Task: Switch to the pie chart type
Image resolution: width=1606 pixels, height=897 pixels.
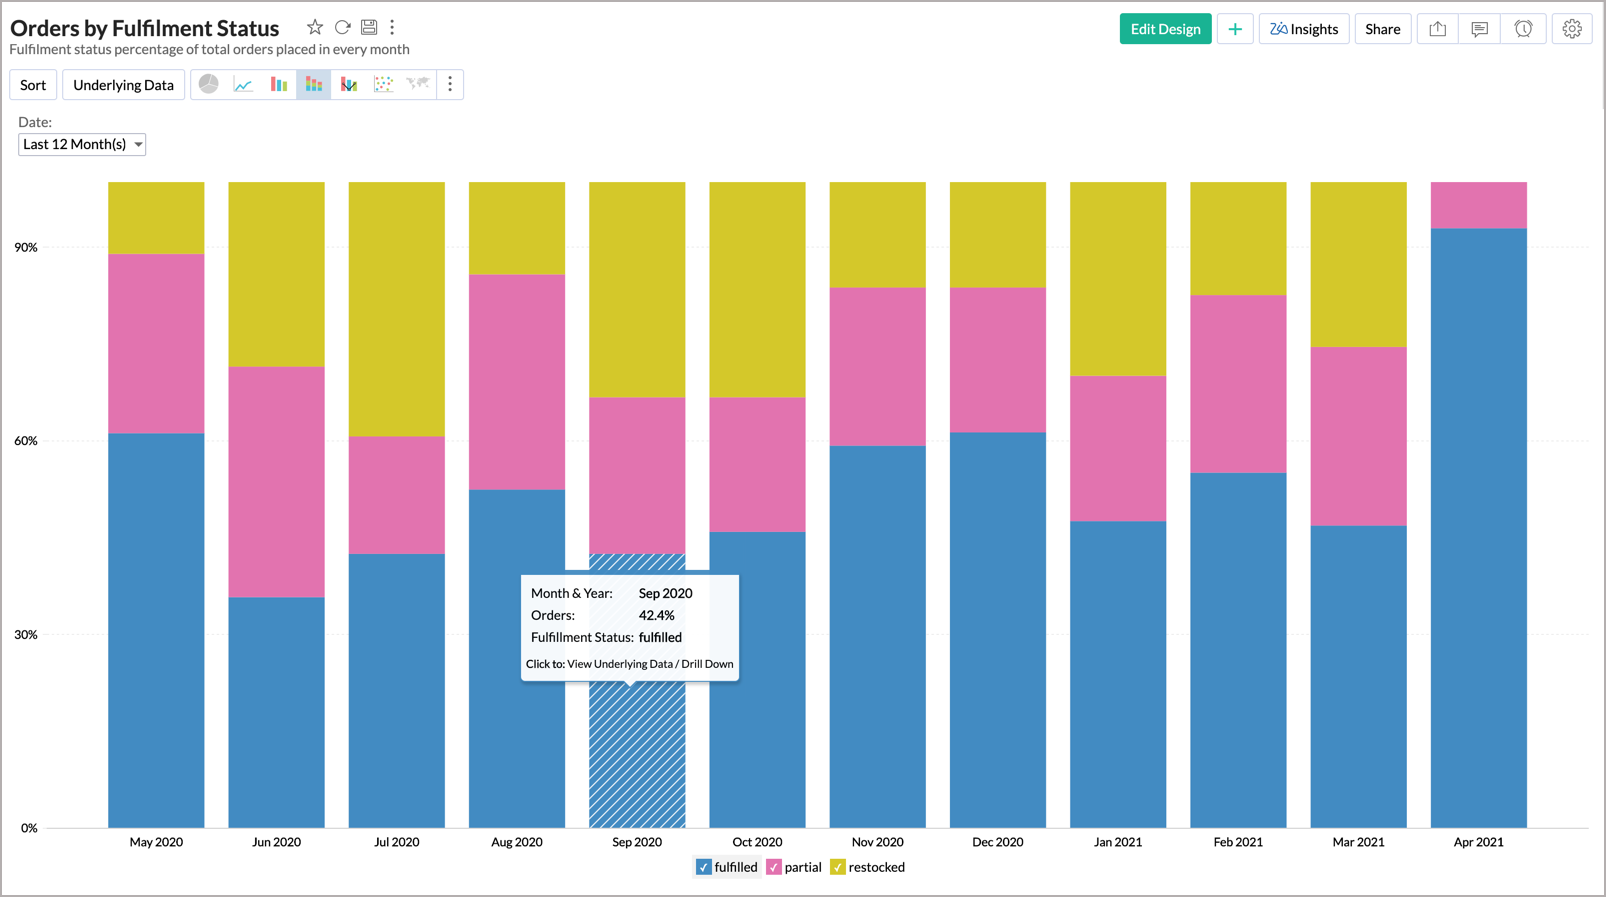Action: (208, 85)
